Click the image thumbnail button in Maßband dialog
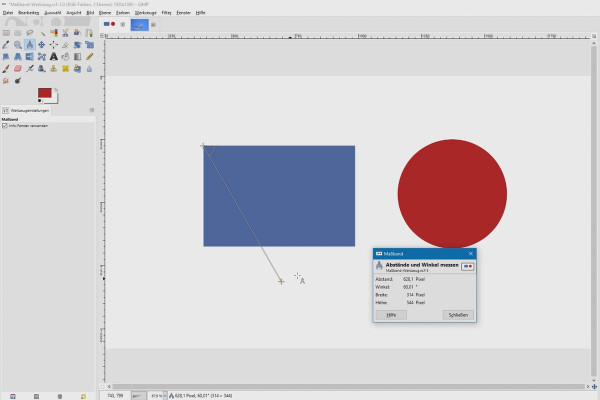Viewport: 600px width, 400px height. [x=468, y=266]
